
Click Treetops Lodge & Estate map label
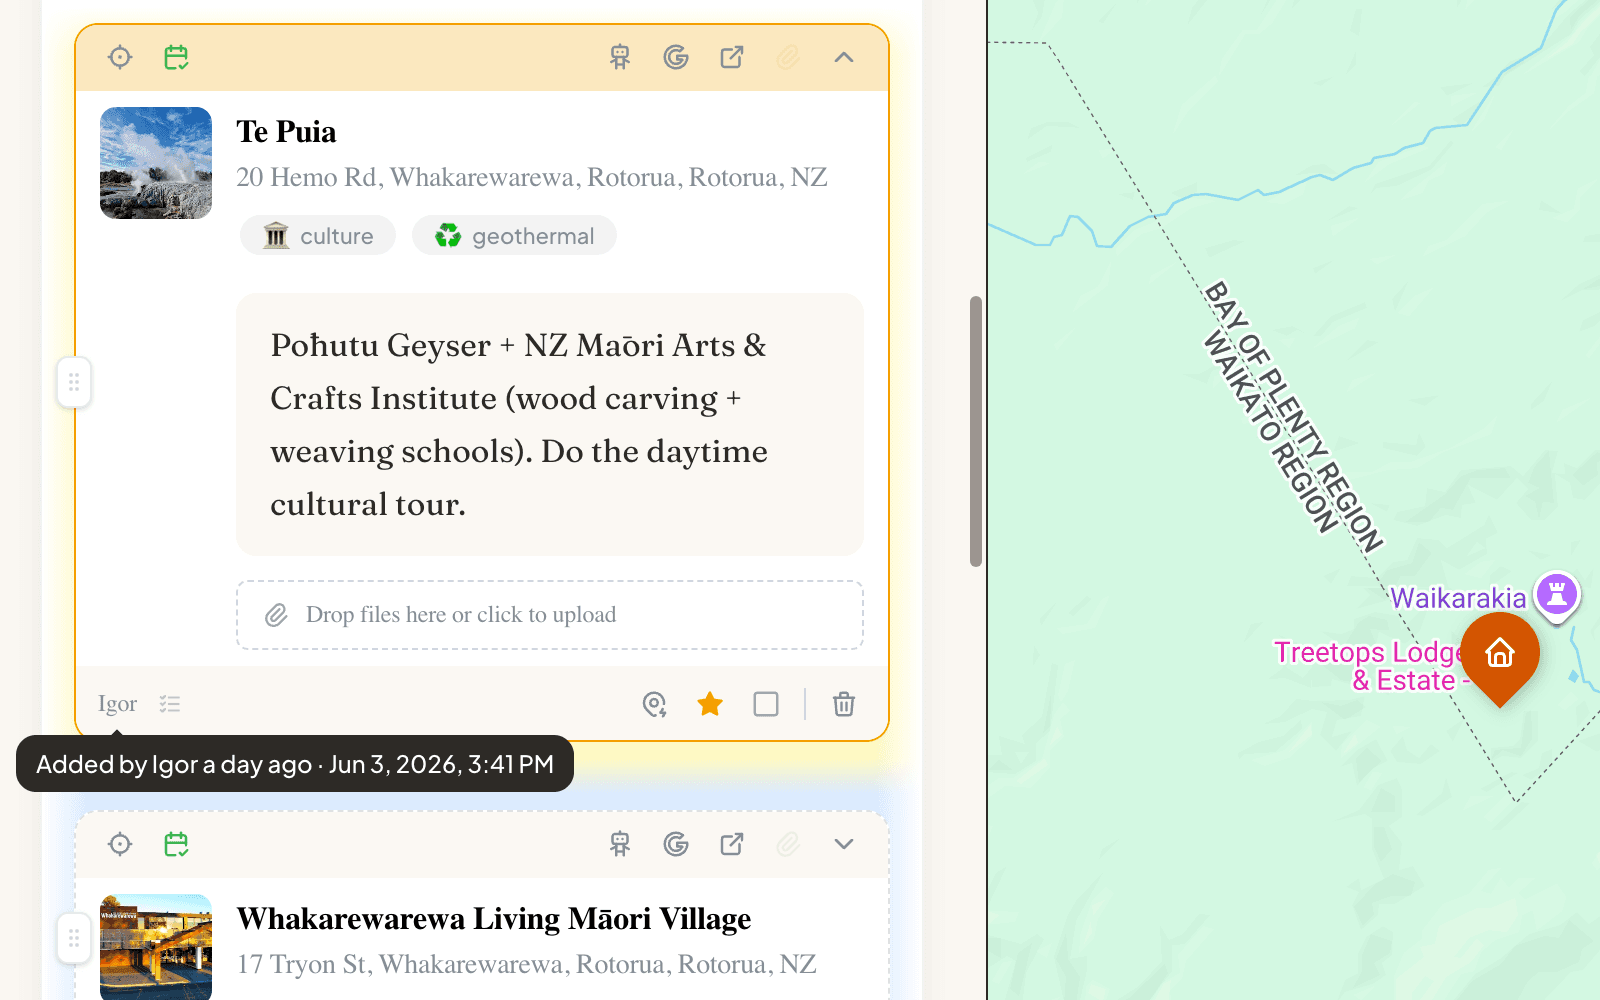1370,666
